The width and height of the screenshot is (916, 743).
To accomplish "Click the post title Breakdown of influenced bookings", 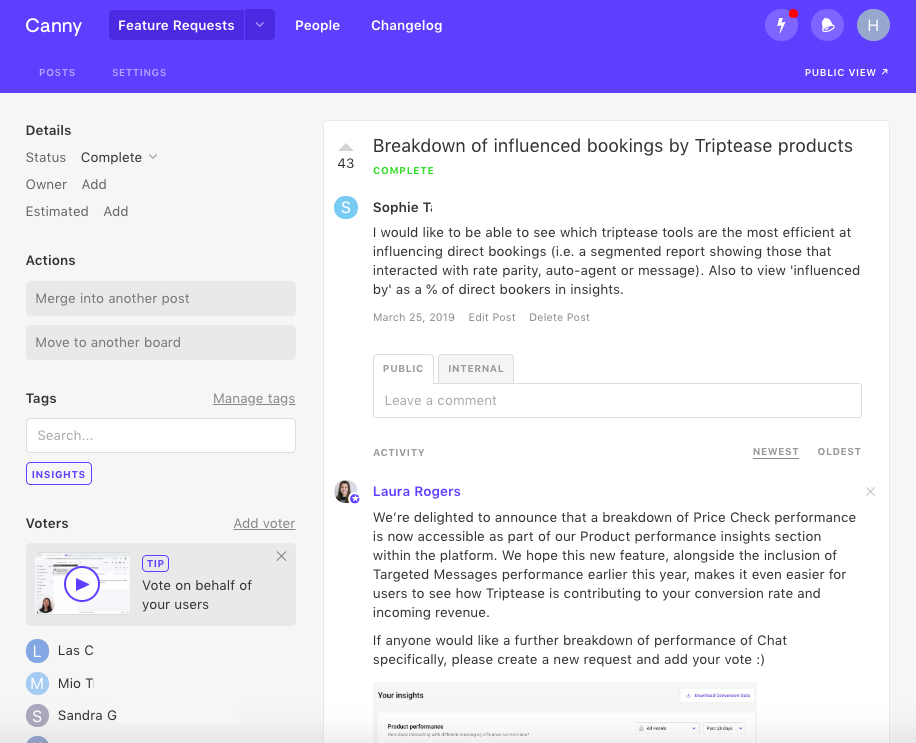I will coord(613,145).
